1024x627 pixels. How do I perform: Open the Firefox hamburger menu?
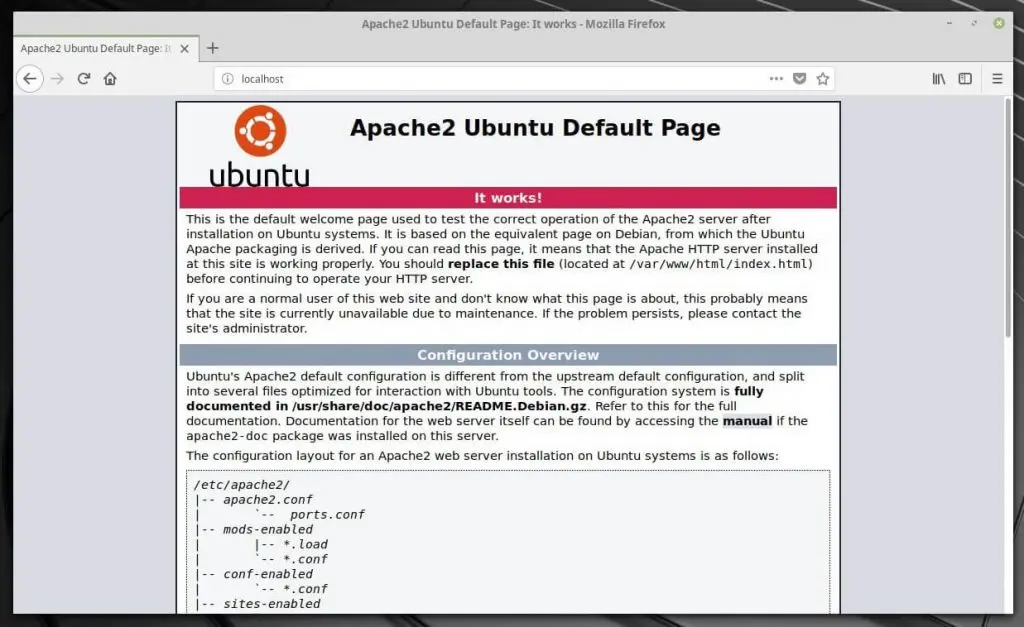click(x=997, y=78)
